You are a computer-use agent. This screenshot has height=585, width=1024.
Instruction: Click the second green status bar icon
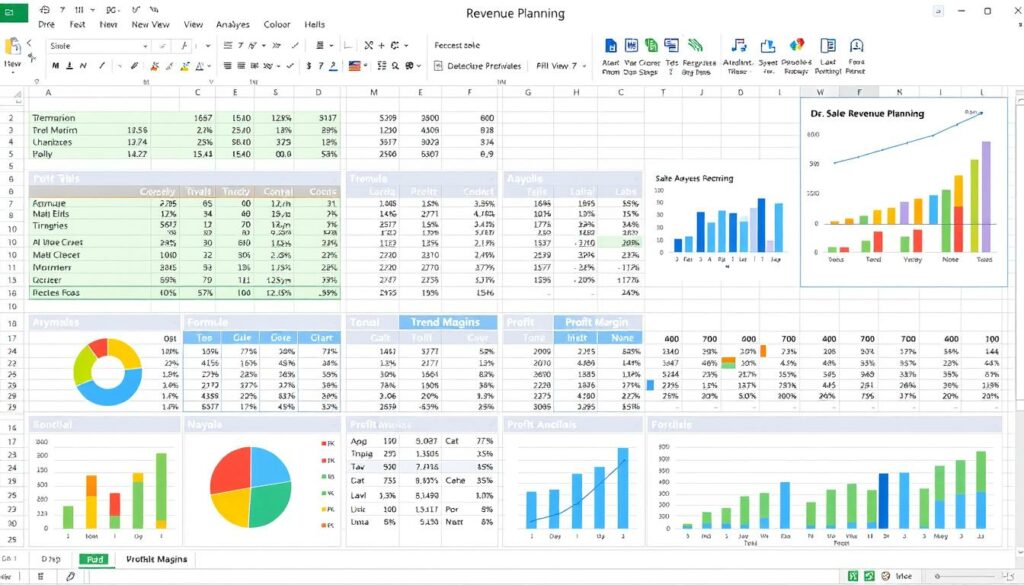pyautogui.click(x=869, y=576)
